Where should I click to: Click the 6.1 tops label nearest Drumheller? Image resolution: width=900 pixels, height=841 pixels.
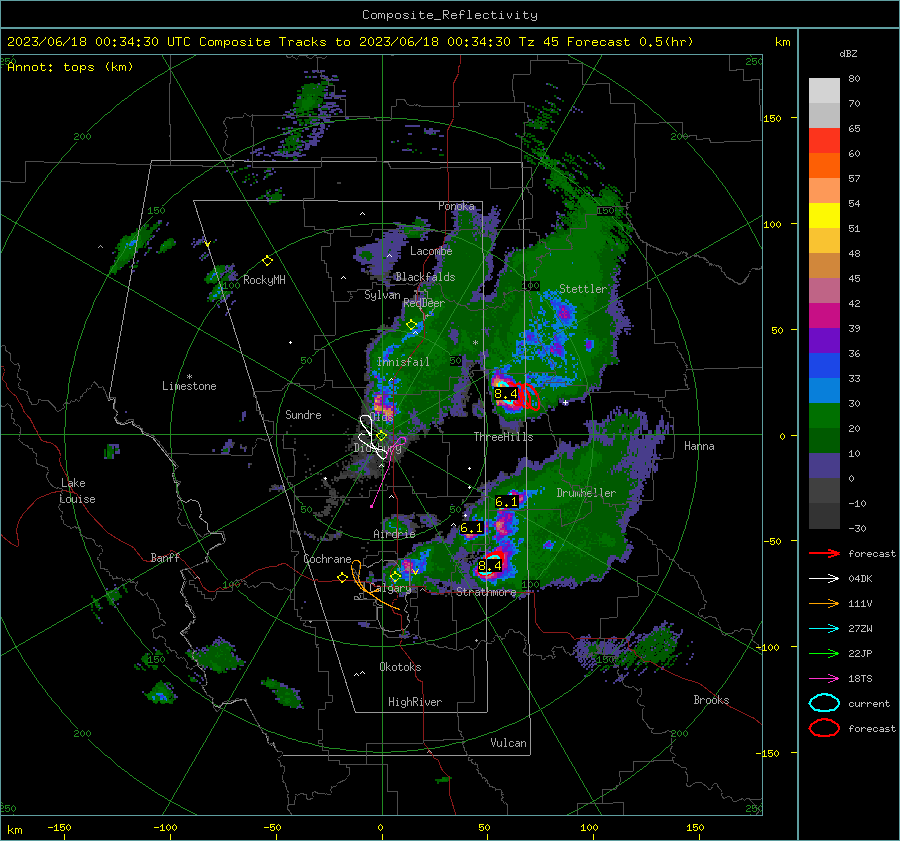506,502
